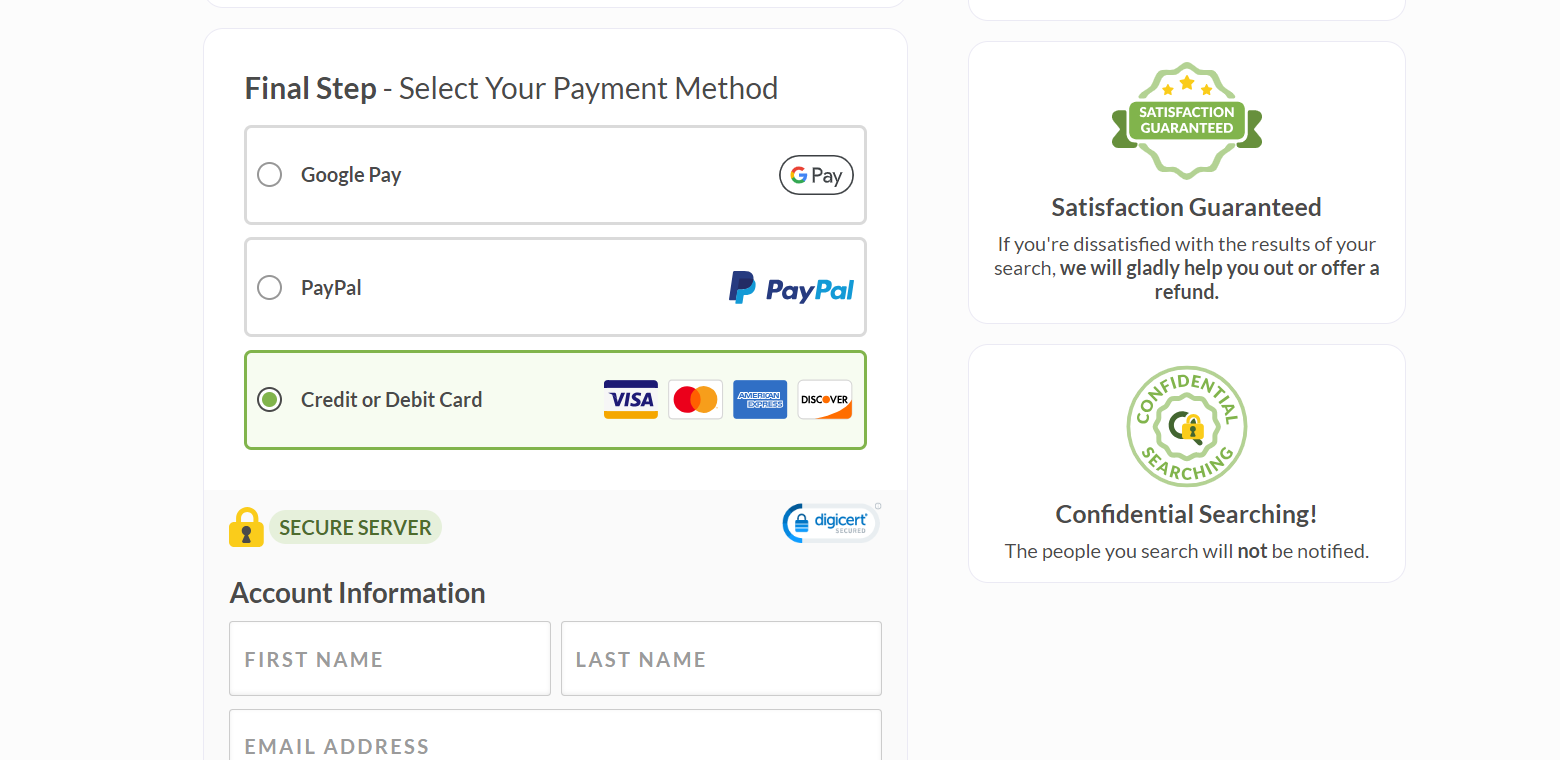Click the Discover card icon
This screenshot has width=1560, height=760.
click(x=824, y=400)
